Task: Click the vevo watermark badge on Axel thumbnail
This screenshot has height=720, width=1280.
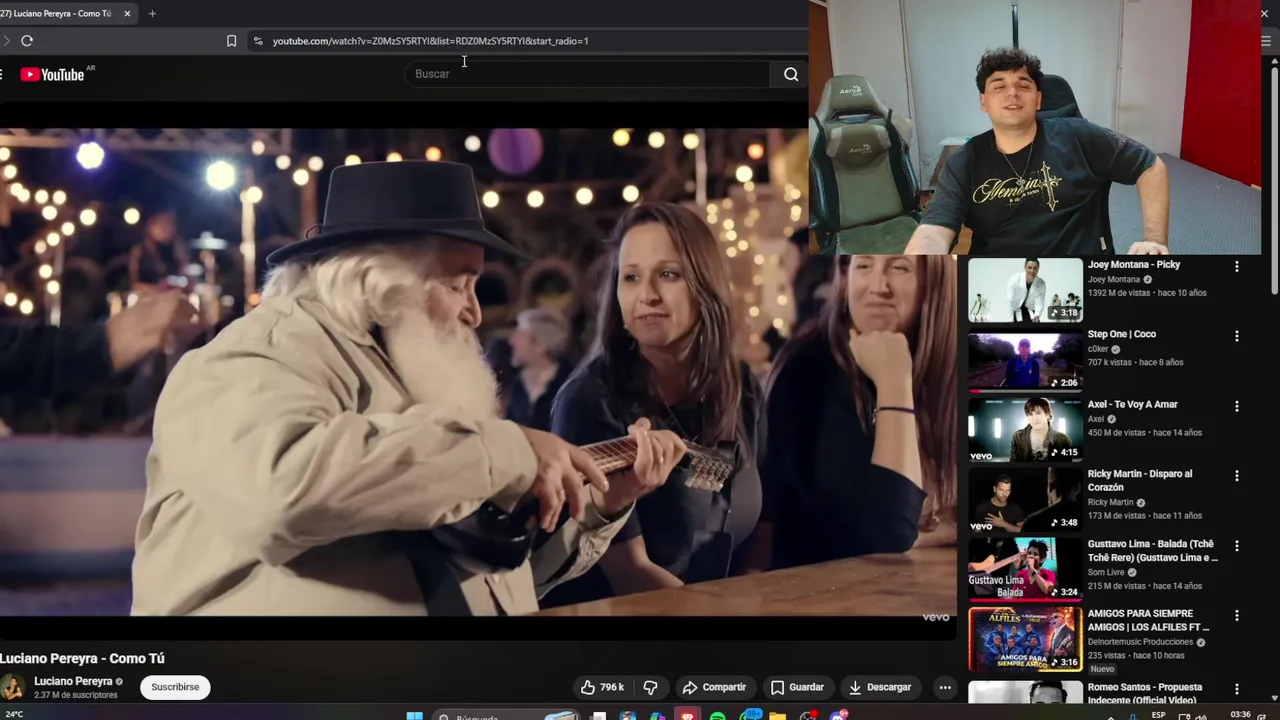Action: (981, 456)
